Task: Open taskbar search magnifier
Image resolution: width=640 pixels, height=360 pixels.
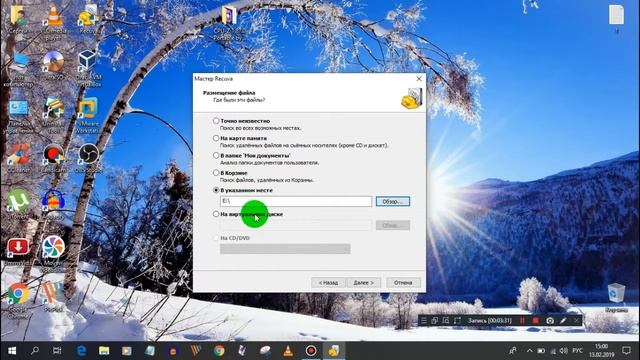Action: [35, 351]
